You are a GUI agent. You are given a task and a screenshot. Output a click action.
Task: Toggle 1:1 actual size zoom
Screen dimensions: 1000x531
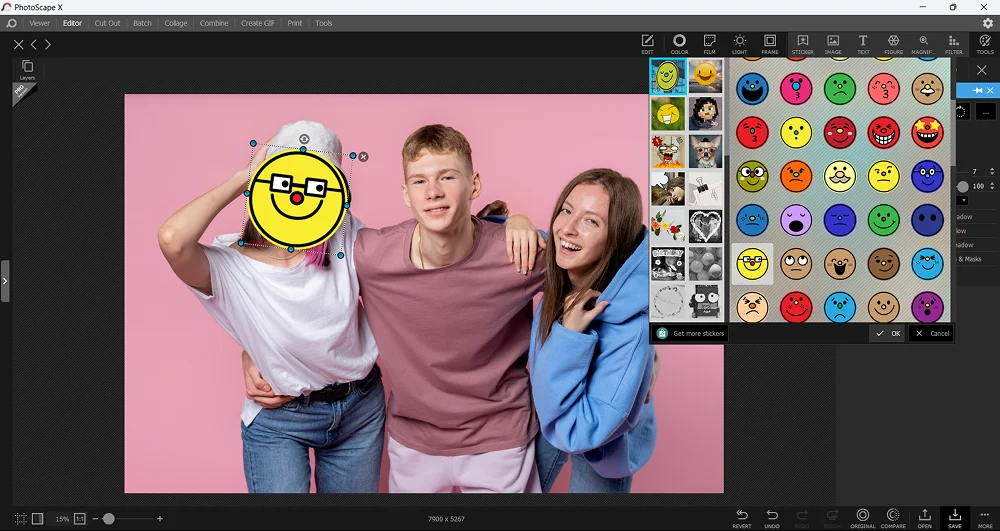pos(80,518)
